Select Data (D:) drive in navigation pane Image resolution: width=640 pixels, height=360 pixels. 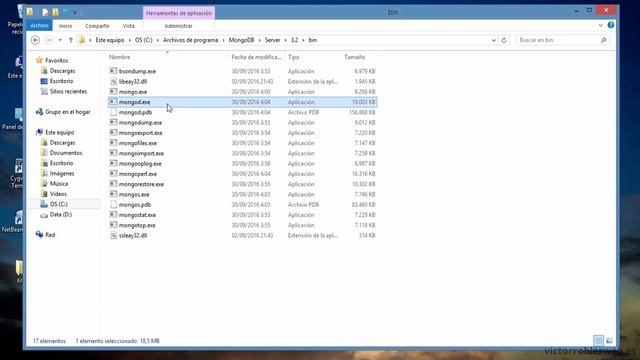click(60, 214)
